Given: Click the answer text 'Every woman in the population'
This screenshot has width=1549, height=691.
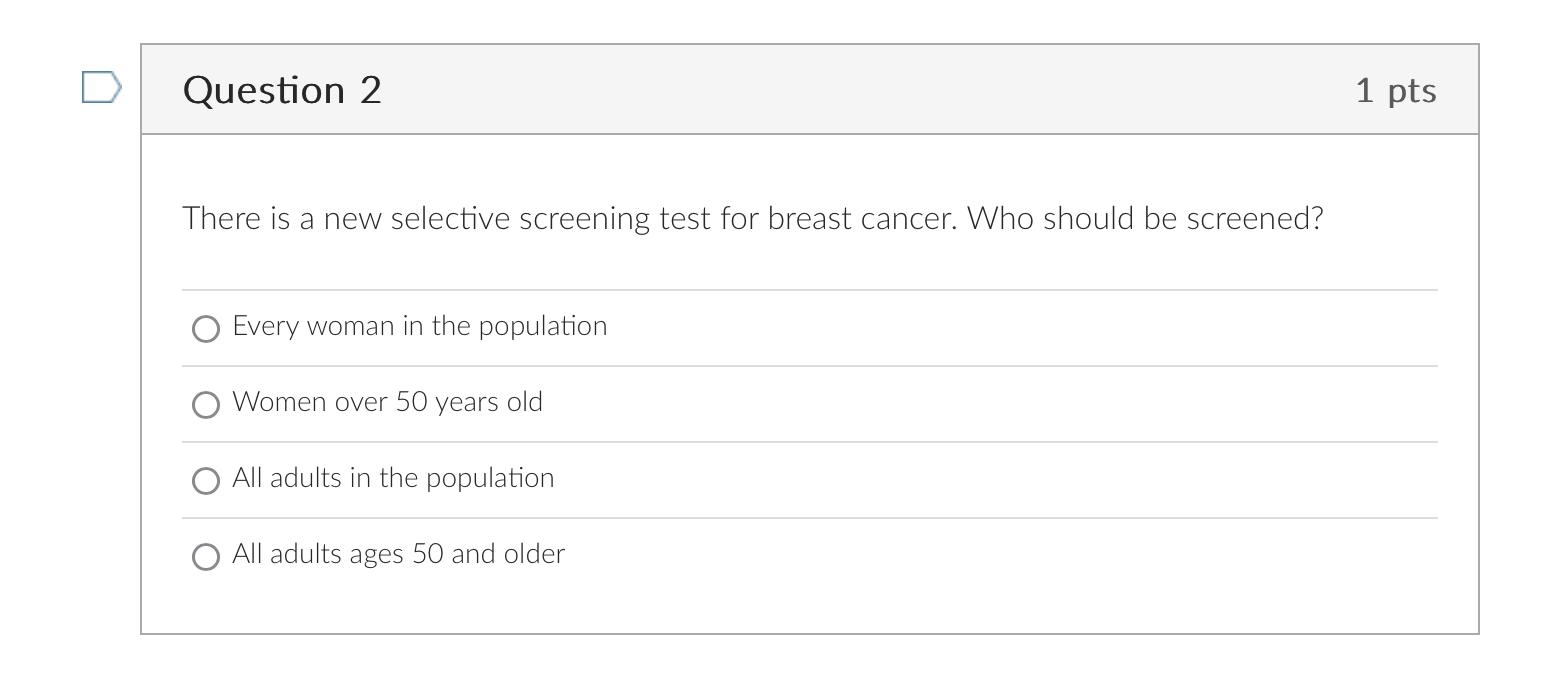Looking at the screenshot, I should [419, 327].
